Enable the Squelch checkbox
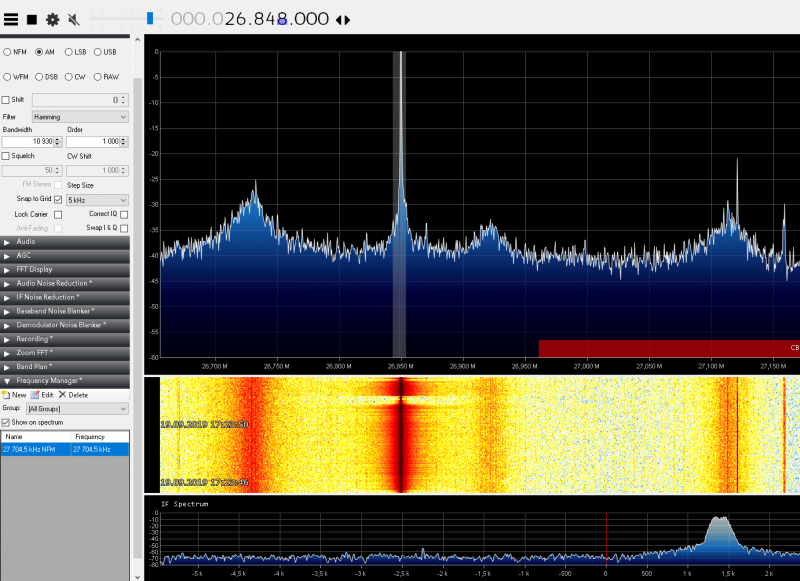The width and height of the screenshot is (800, 581). coord(6,156)
